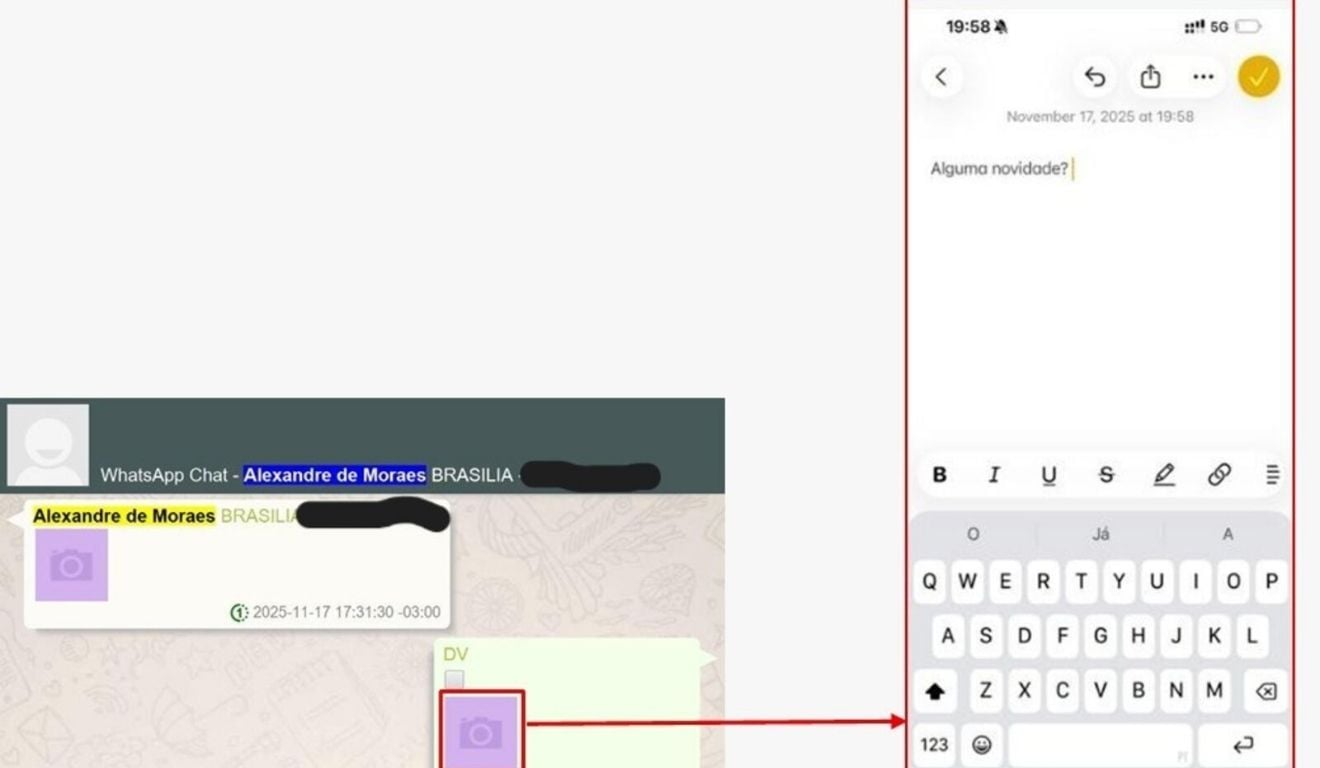Switch to the 123 numeric keyboard
This screenshot has width=1320, height=768.
coord(934,745)
